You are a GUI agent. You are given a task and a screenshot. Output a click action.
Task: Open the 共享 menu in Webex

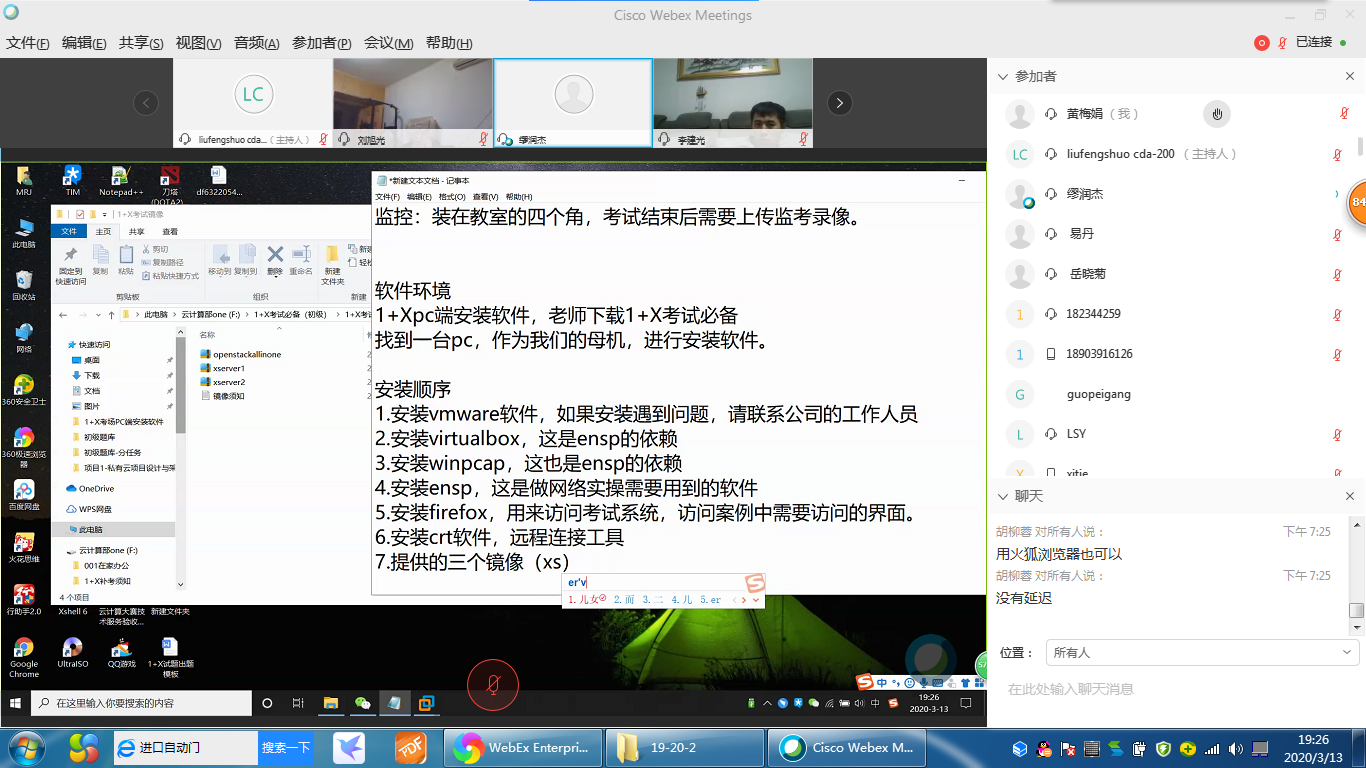141,43
